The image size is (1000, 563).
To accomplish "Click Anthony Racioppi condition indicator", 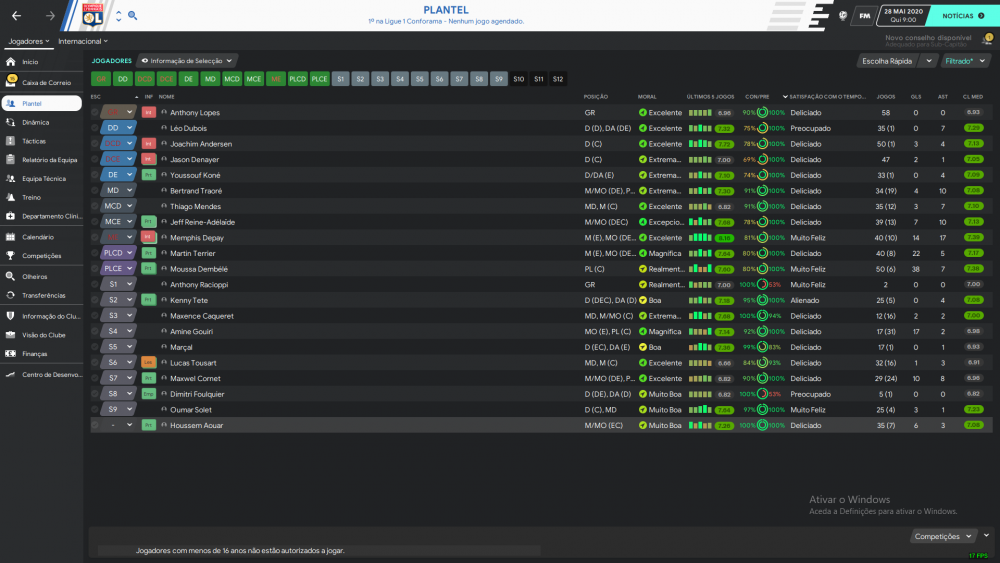I will point(762,284).
